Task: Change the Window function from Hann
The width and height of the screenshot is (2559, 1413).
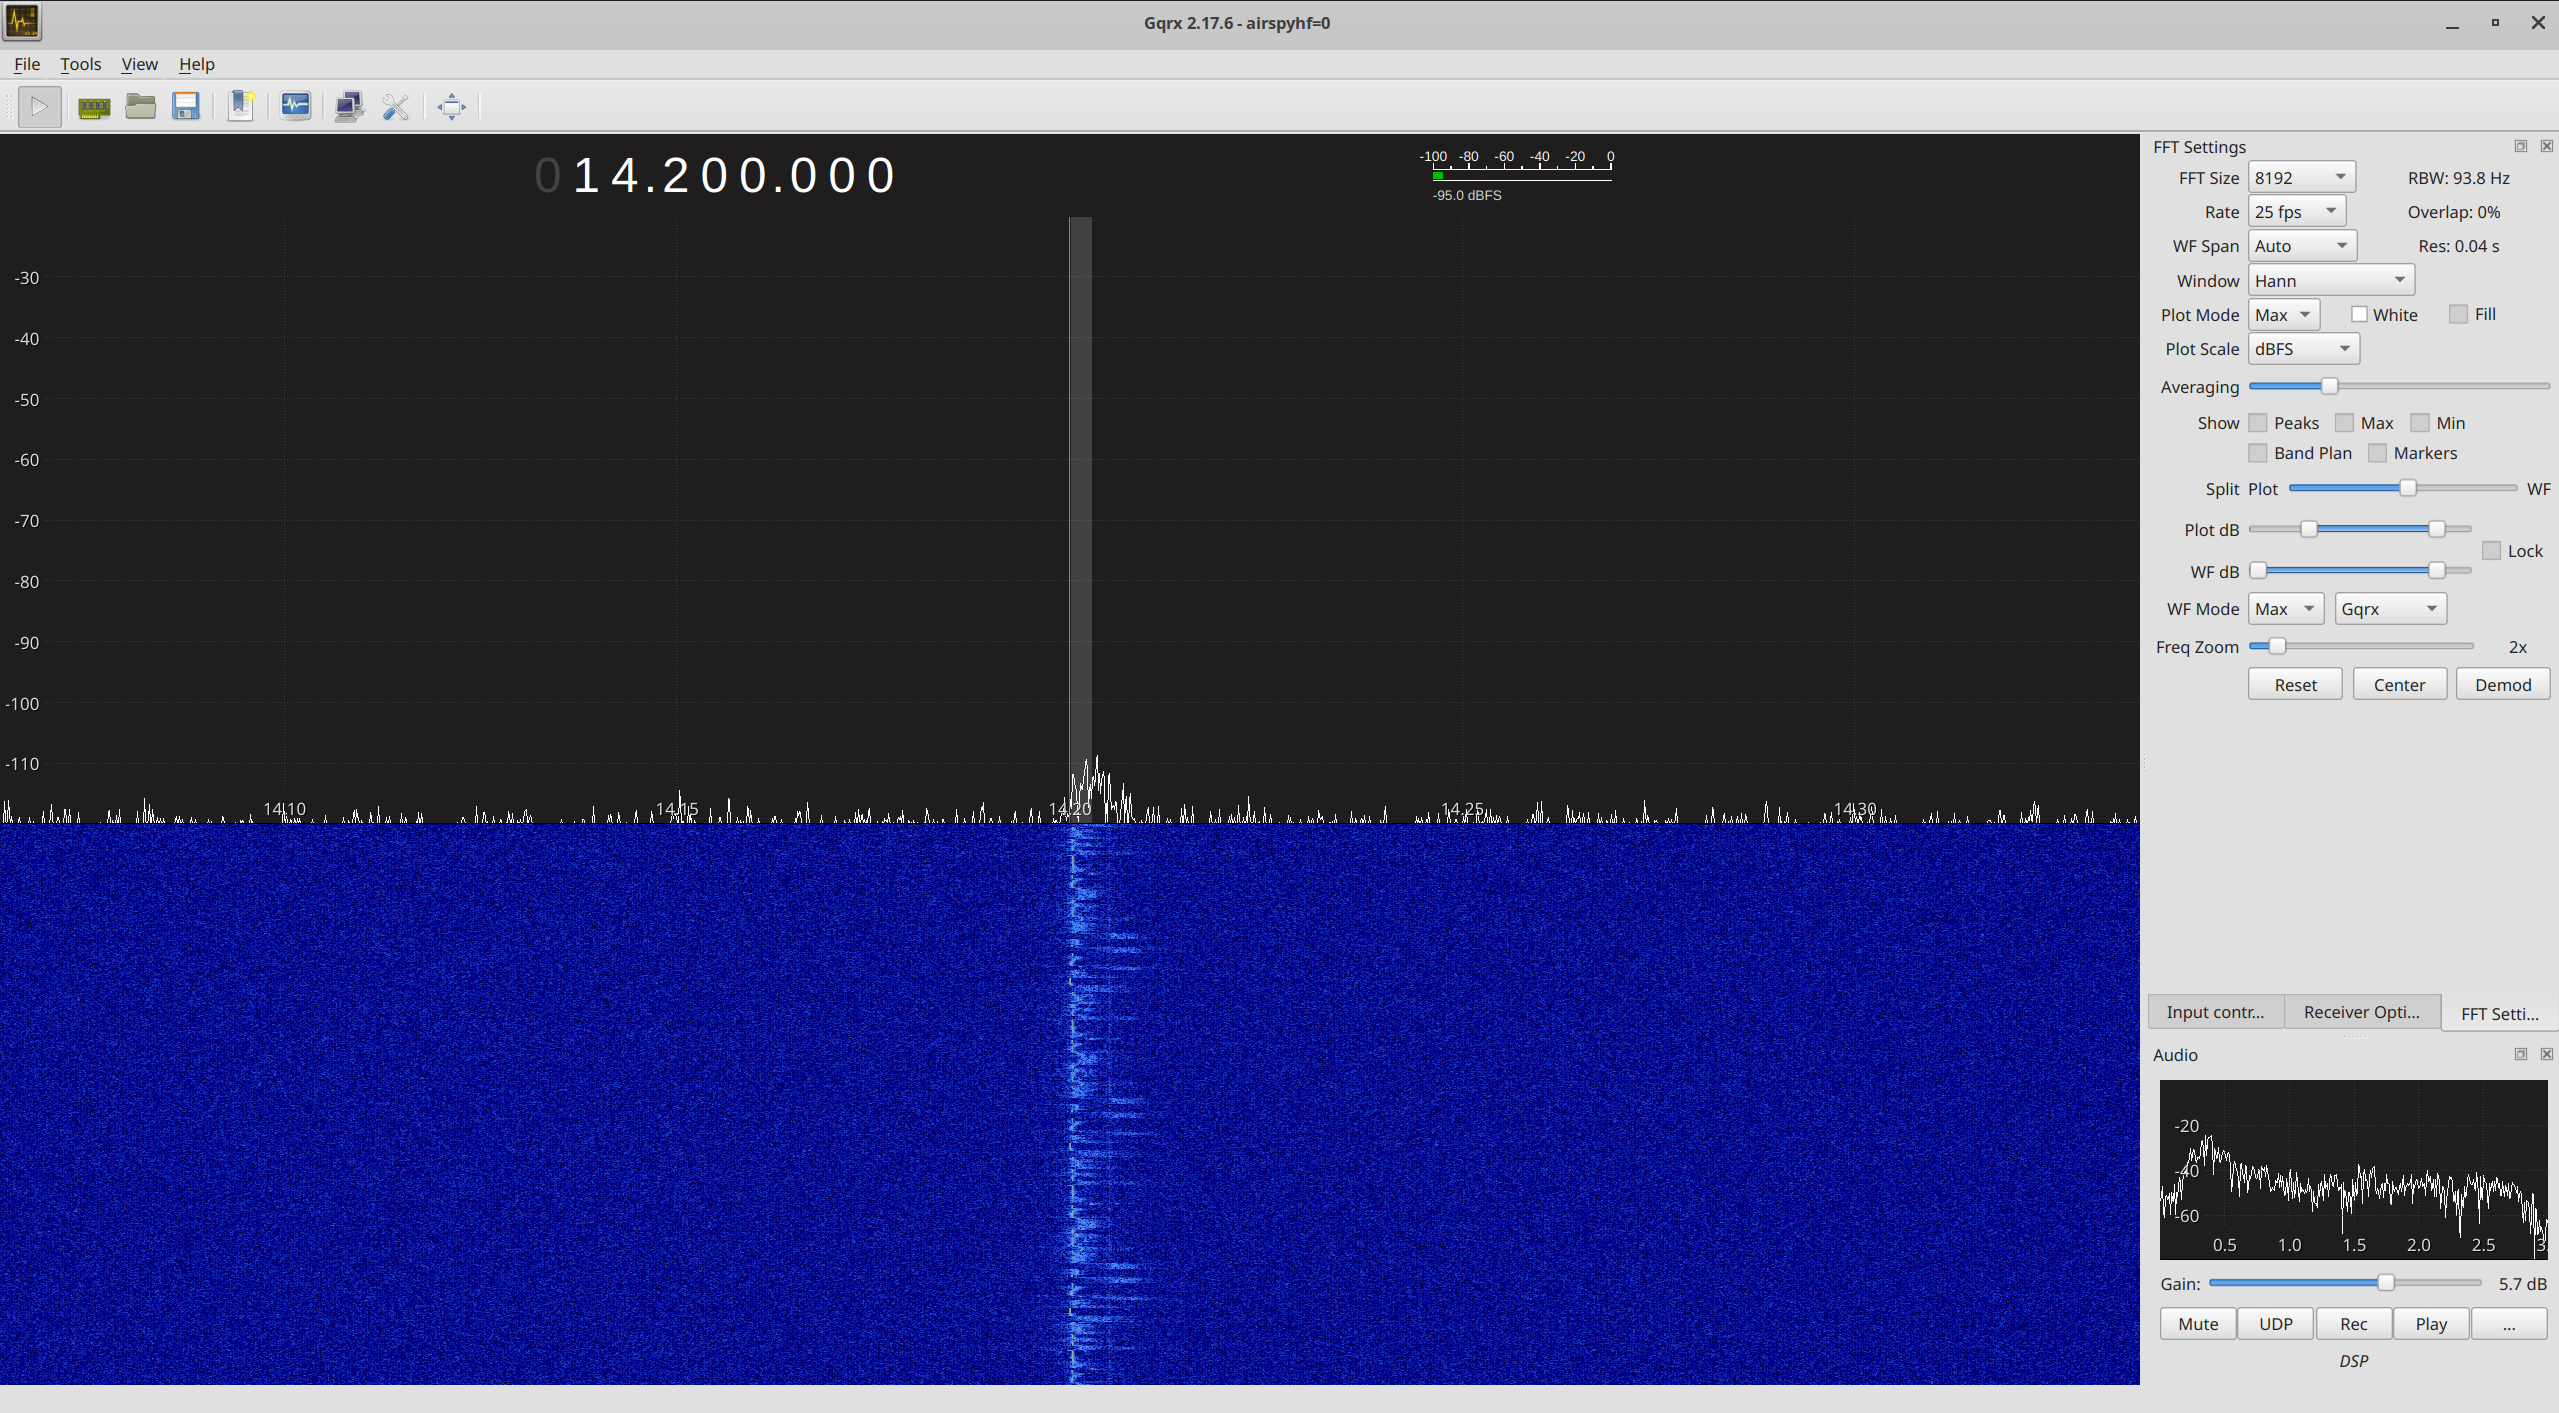Action: coord(2330,280)
